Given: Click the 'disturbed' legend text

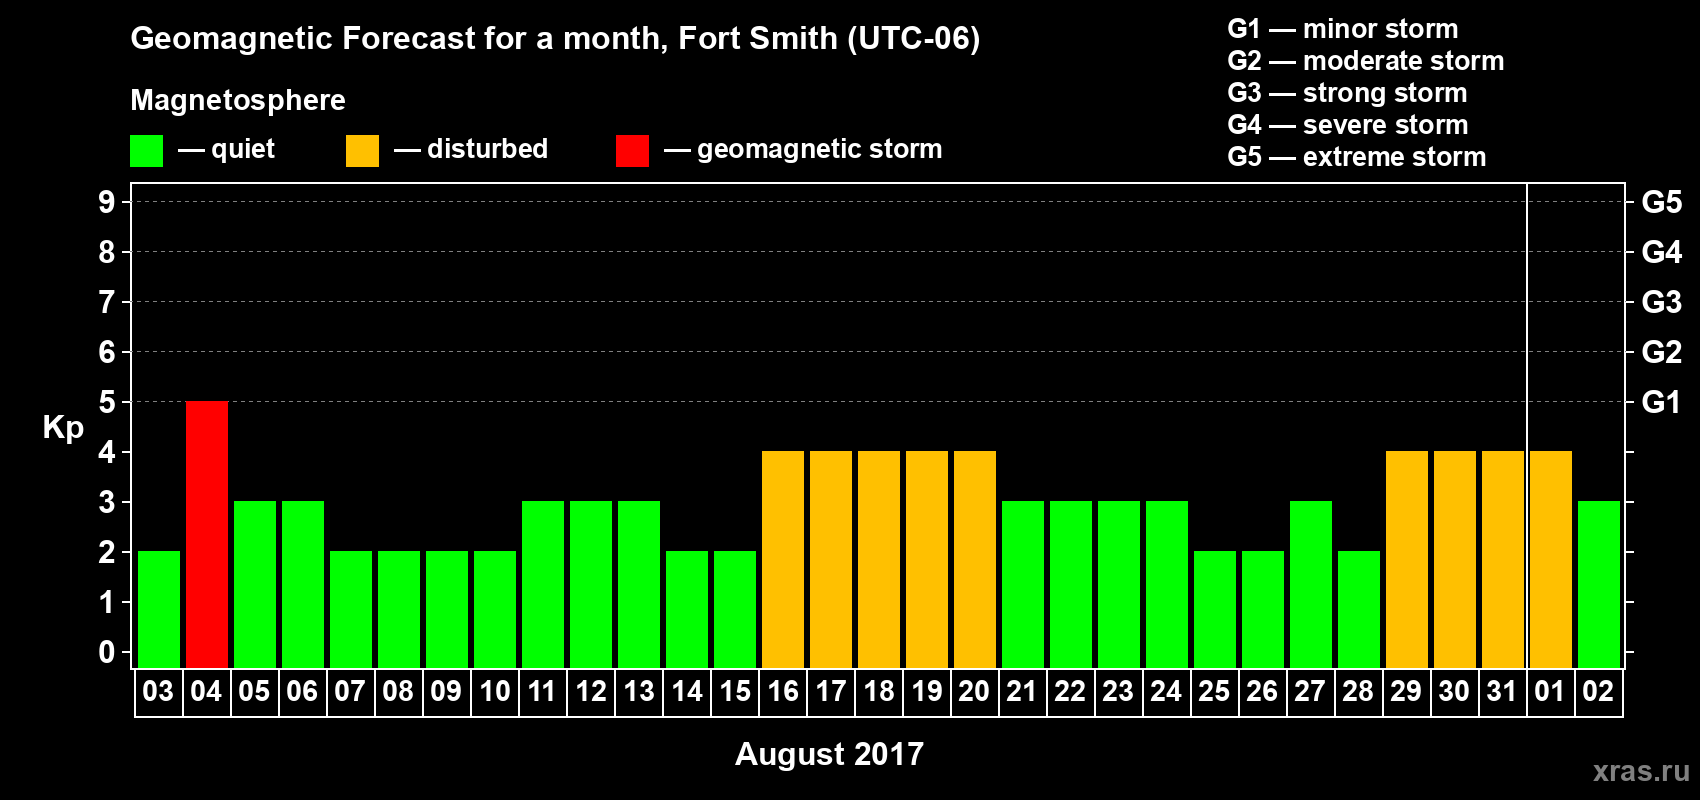Looking at the screenshot, I should (x=487, y=149).
